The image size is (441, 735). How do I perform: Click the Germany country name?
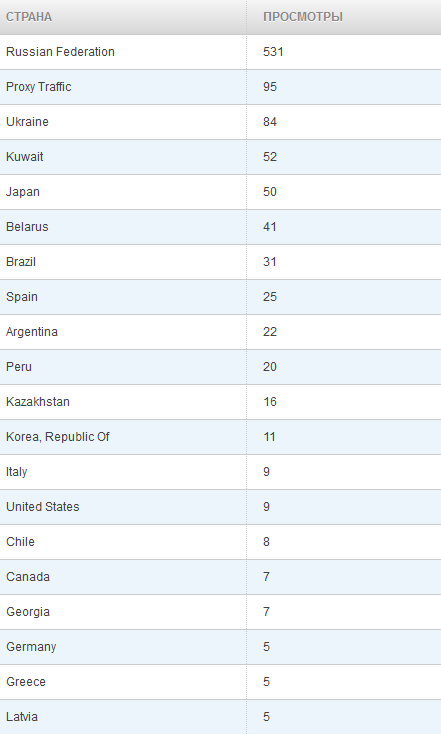click(x=31, y=647)
